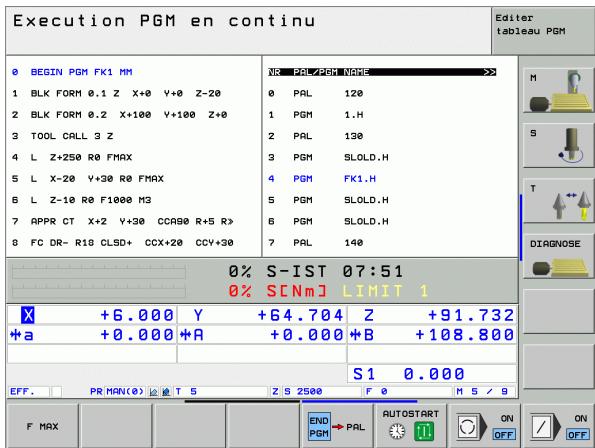Open the DIAGNOSE softkey
Viewport: 595px width, 448px height.
558,256
